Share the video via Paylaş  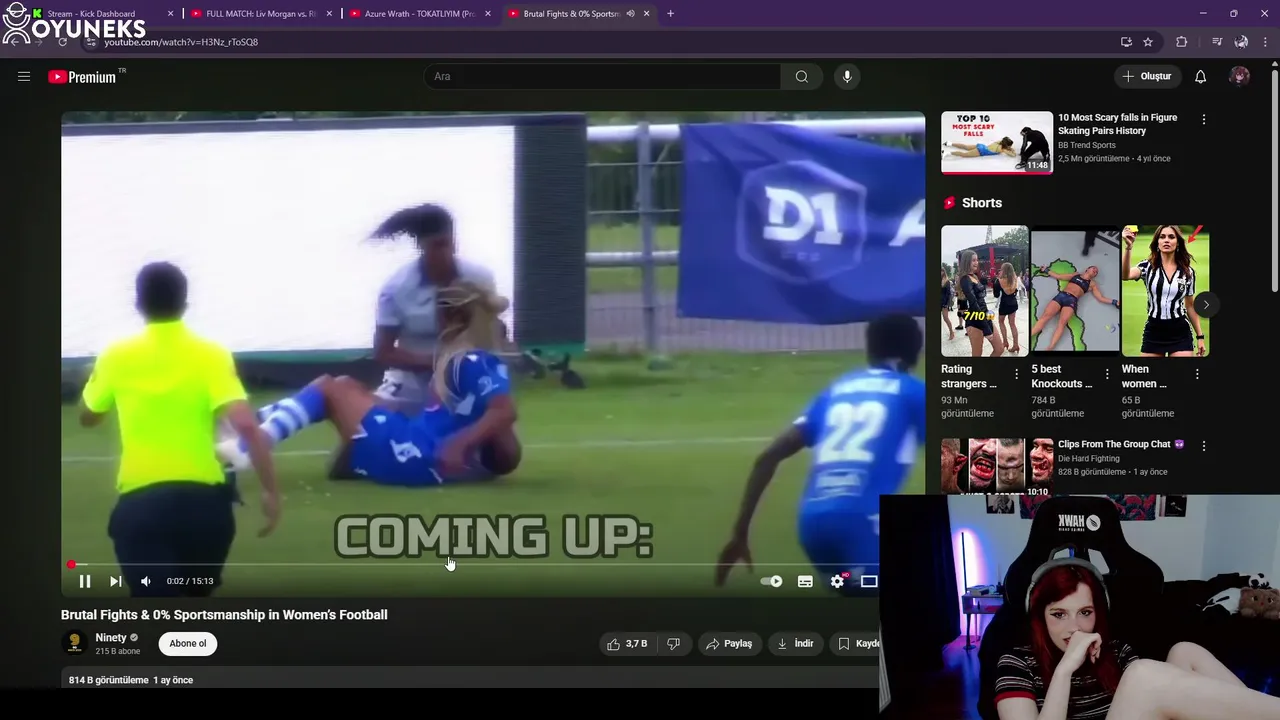729,644
